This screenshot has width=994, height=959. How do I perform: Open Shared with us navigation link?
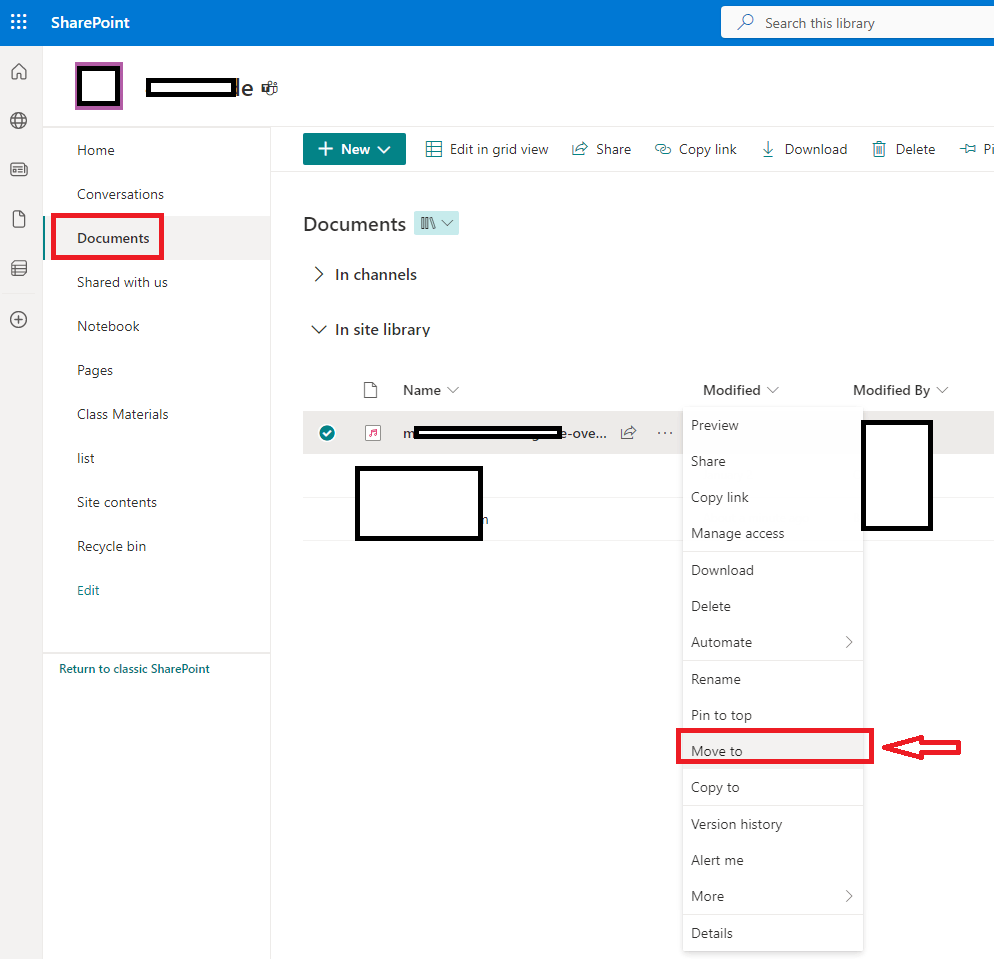pyautogui.click(x=122, y=282)
